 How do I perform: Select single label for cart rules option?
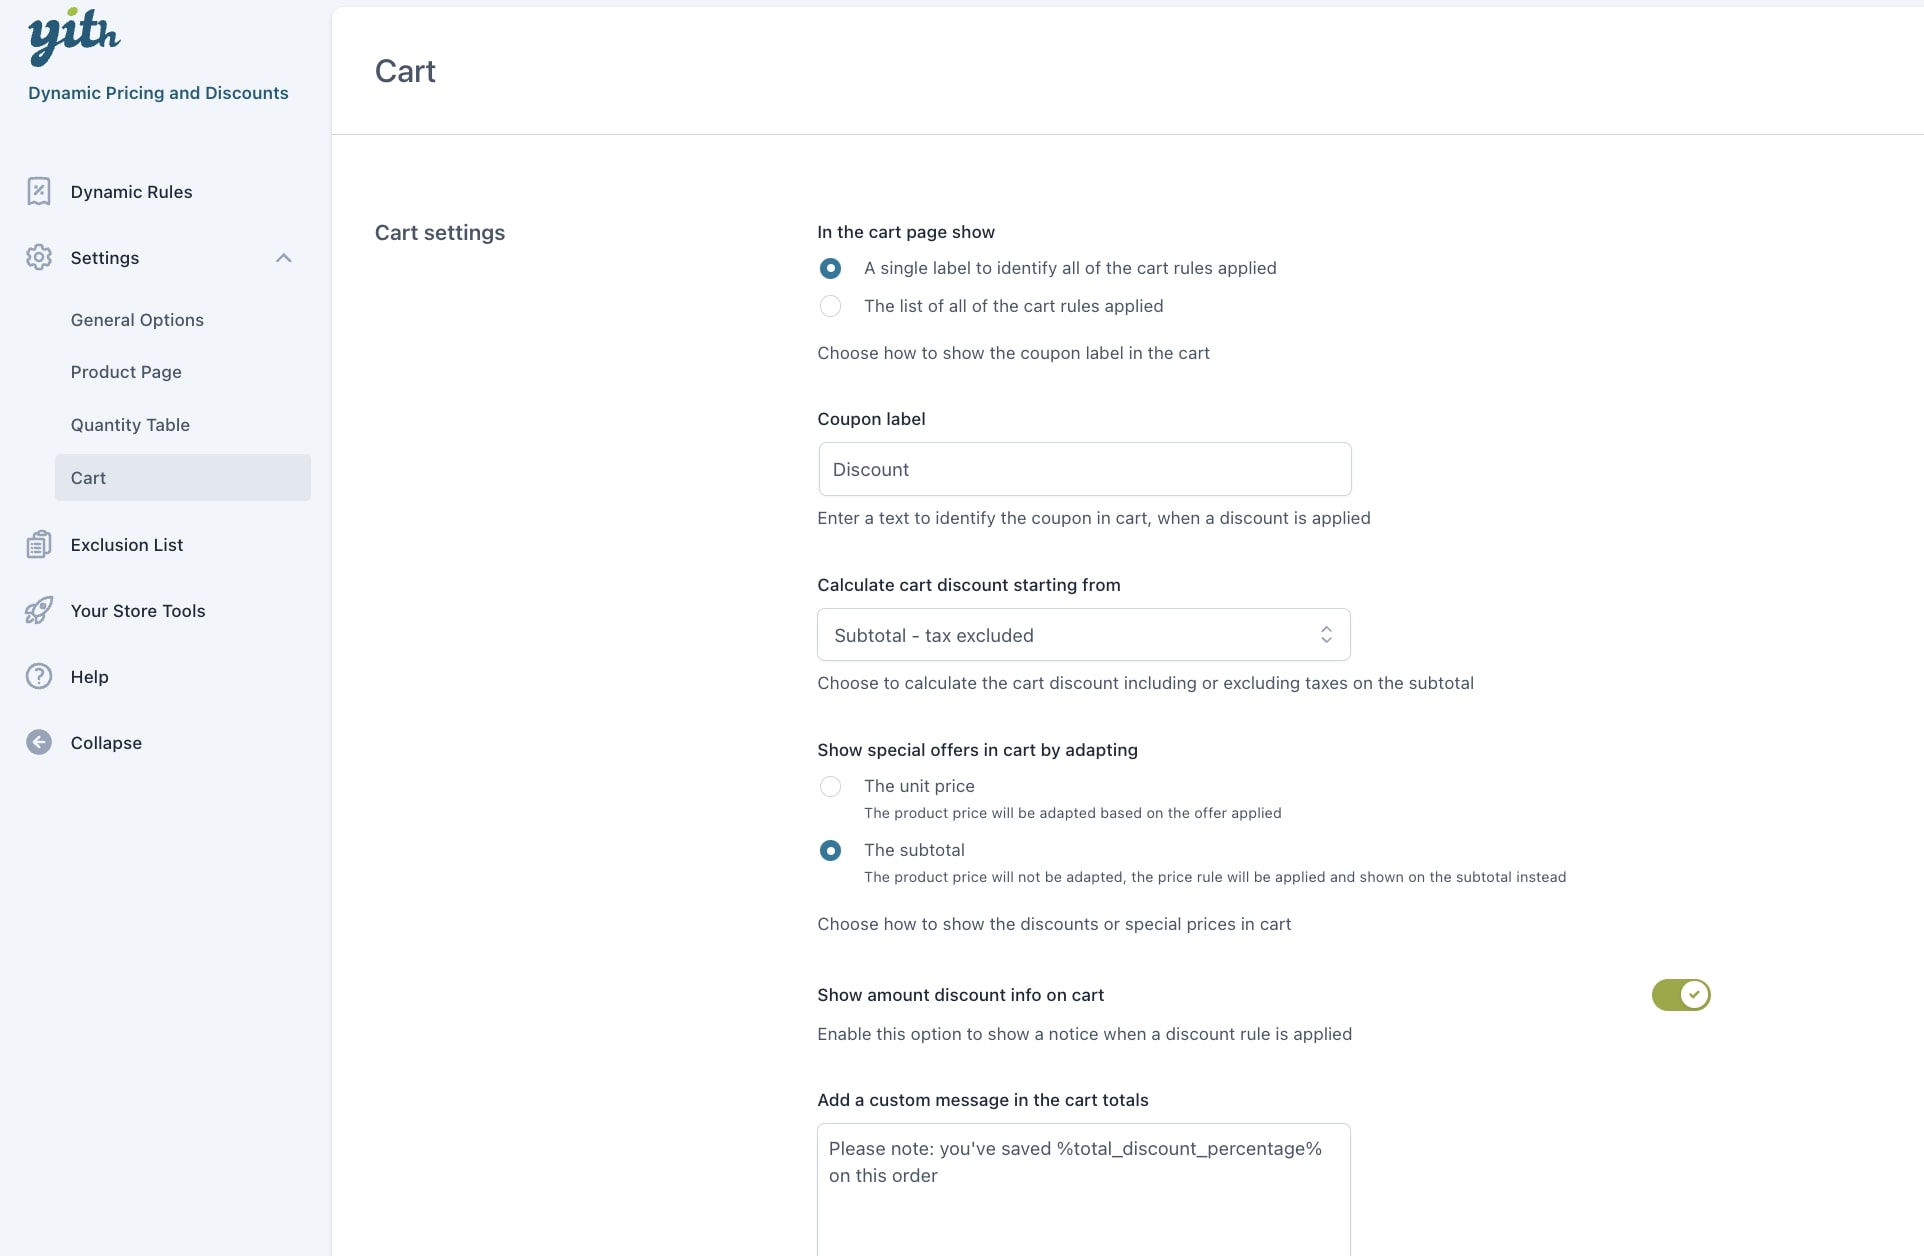coord(830,268)
